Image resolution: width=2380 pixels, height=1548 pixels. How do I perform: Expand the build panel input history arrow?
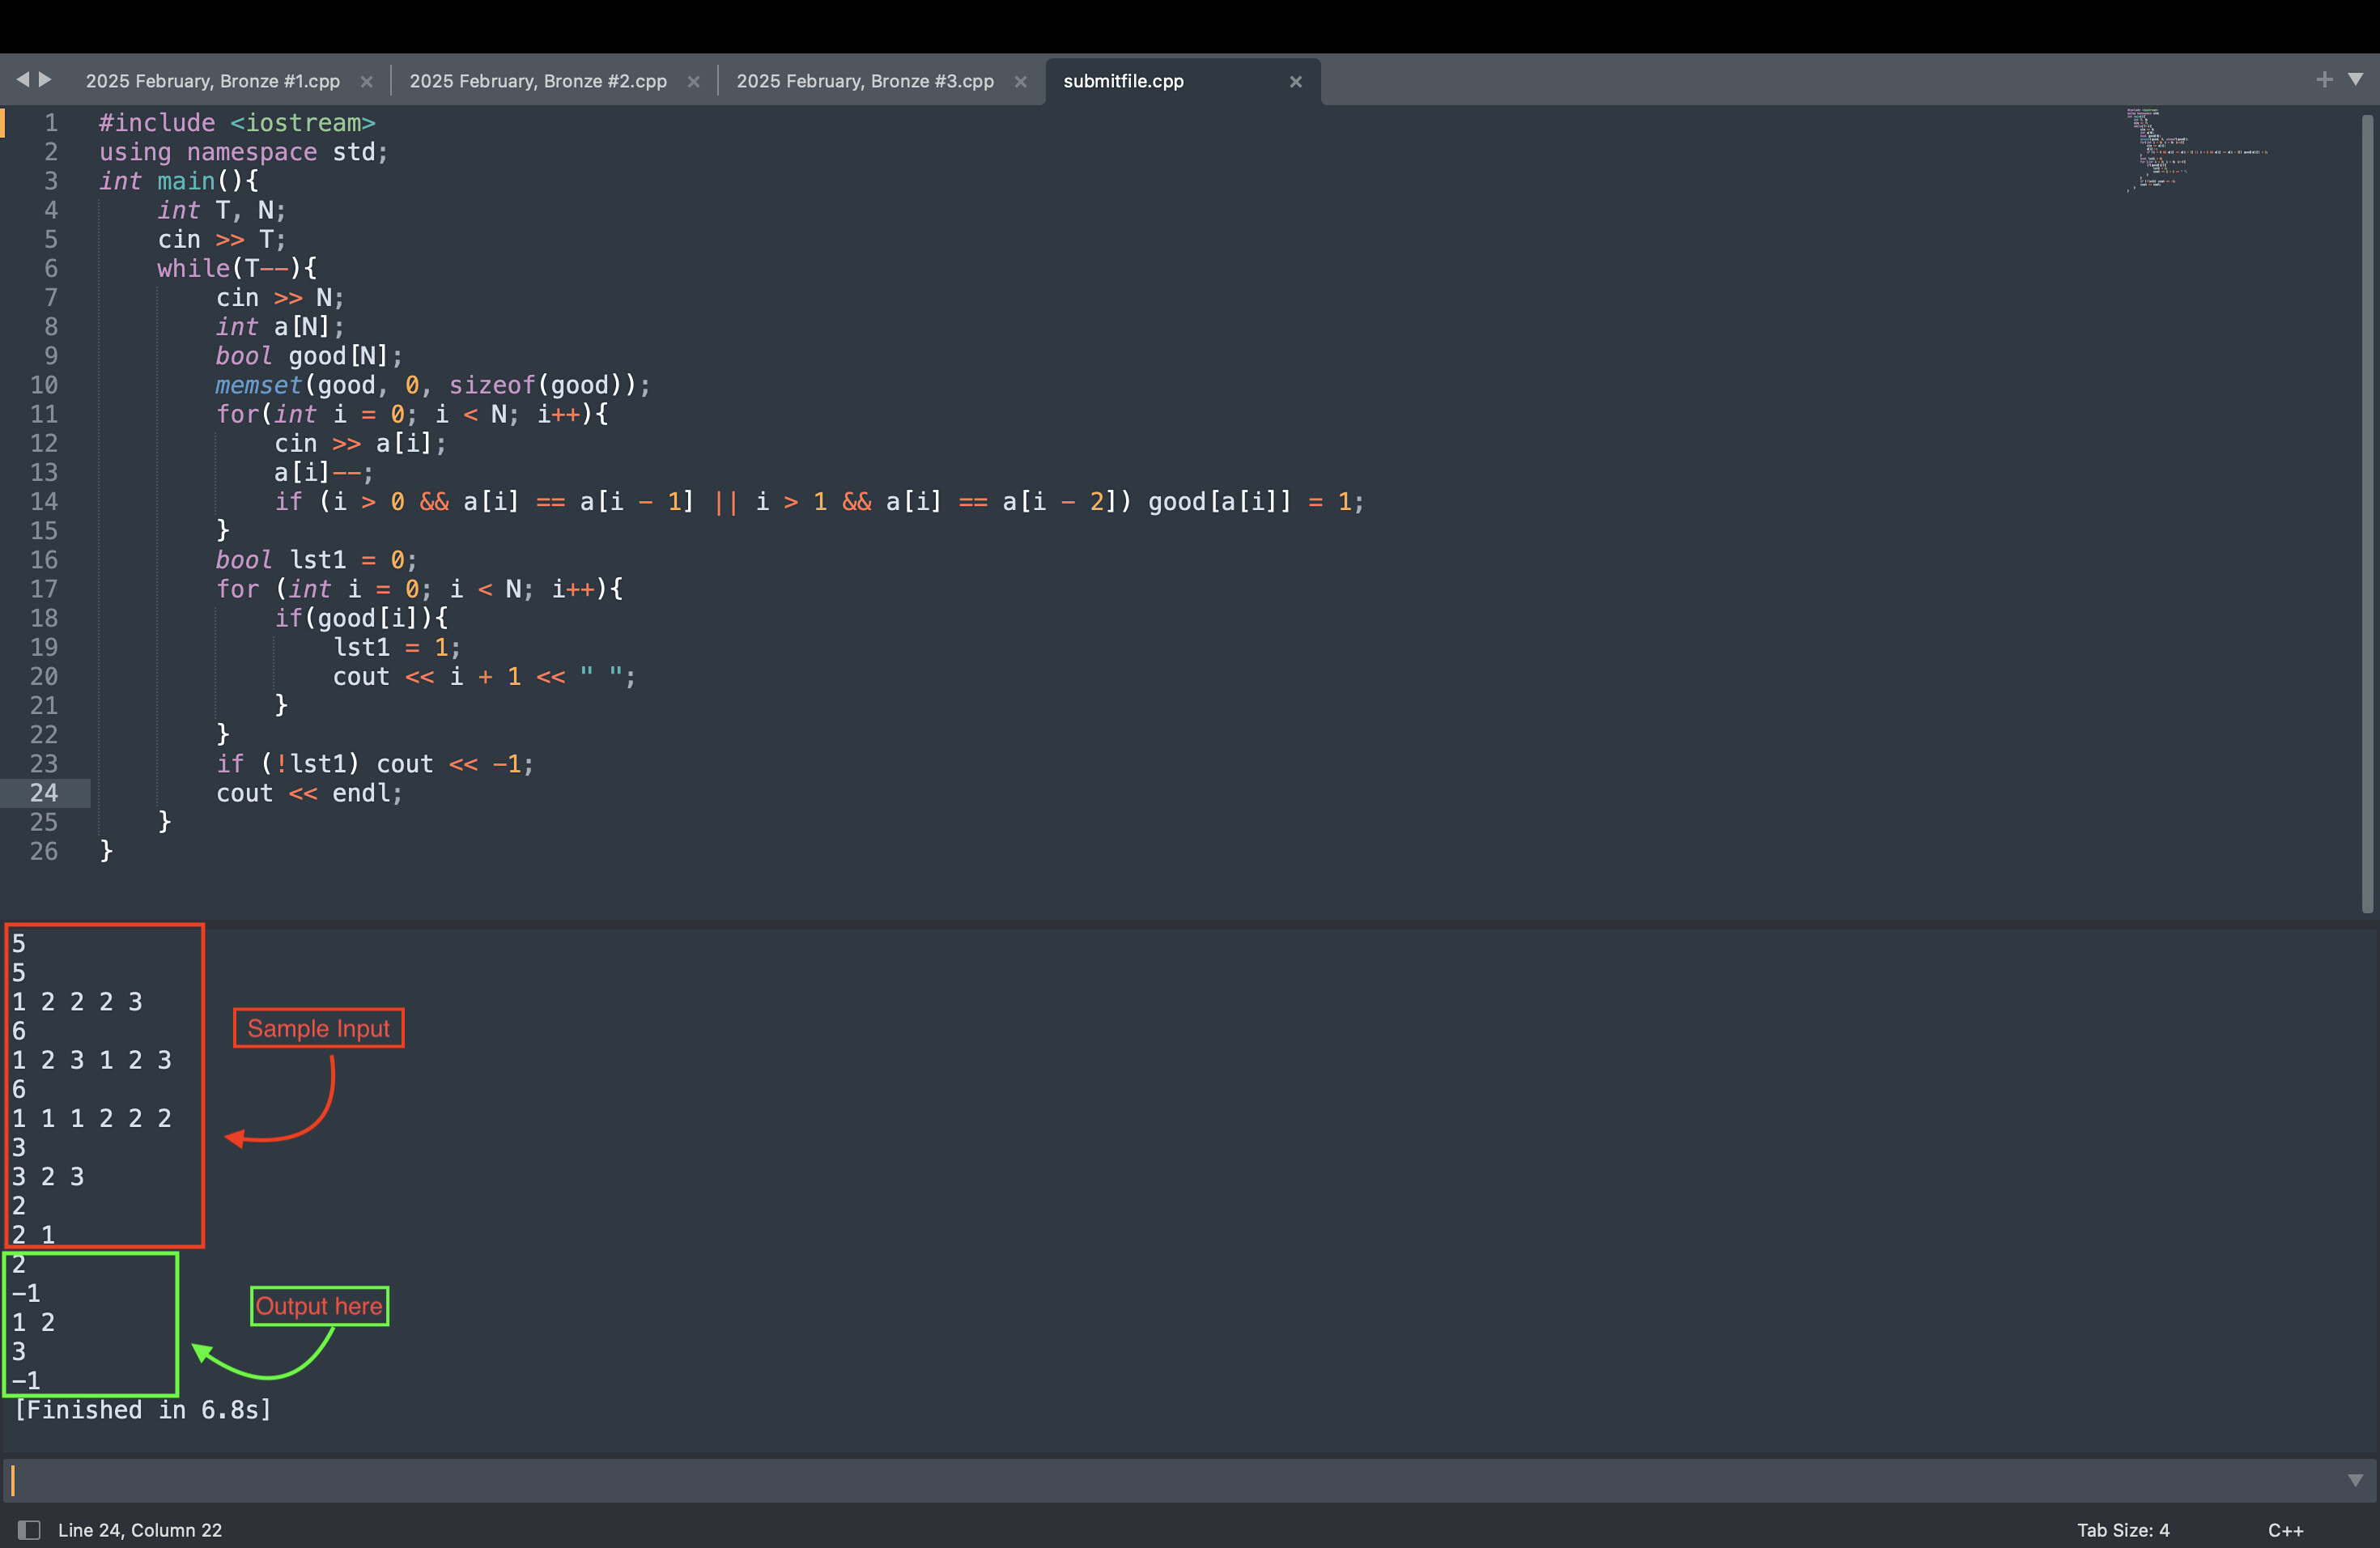point(2355,1480)
